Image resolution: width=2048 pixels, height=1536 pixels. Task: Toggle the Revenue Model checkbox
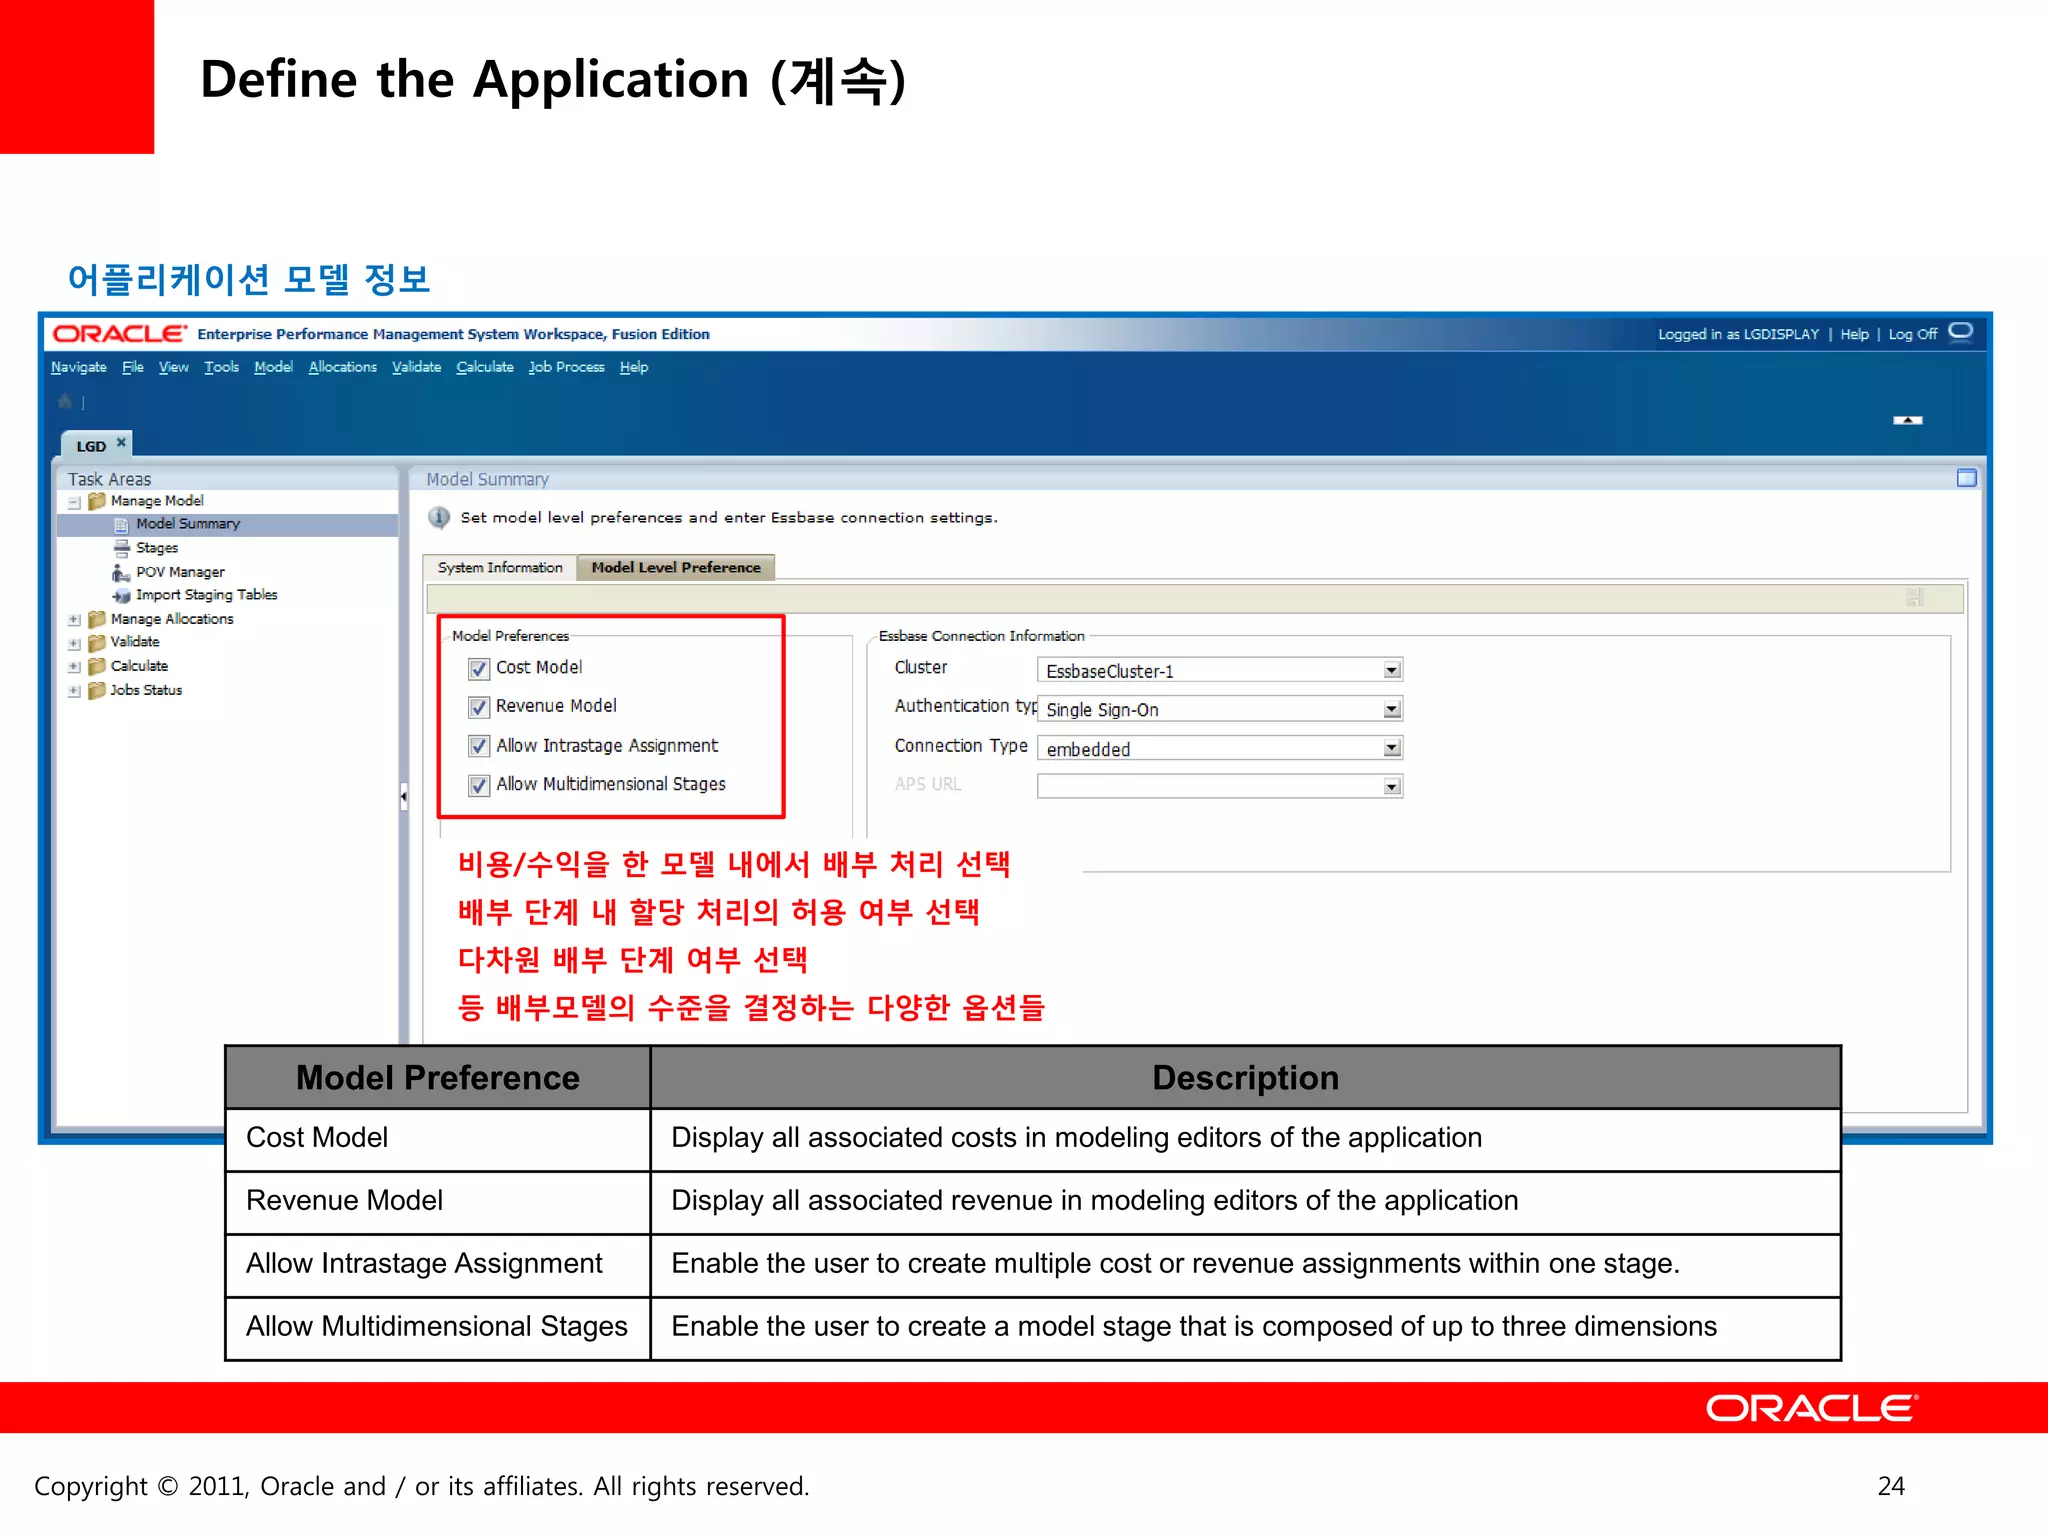pos(479,707)
